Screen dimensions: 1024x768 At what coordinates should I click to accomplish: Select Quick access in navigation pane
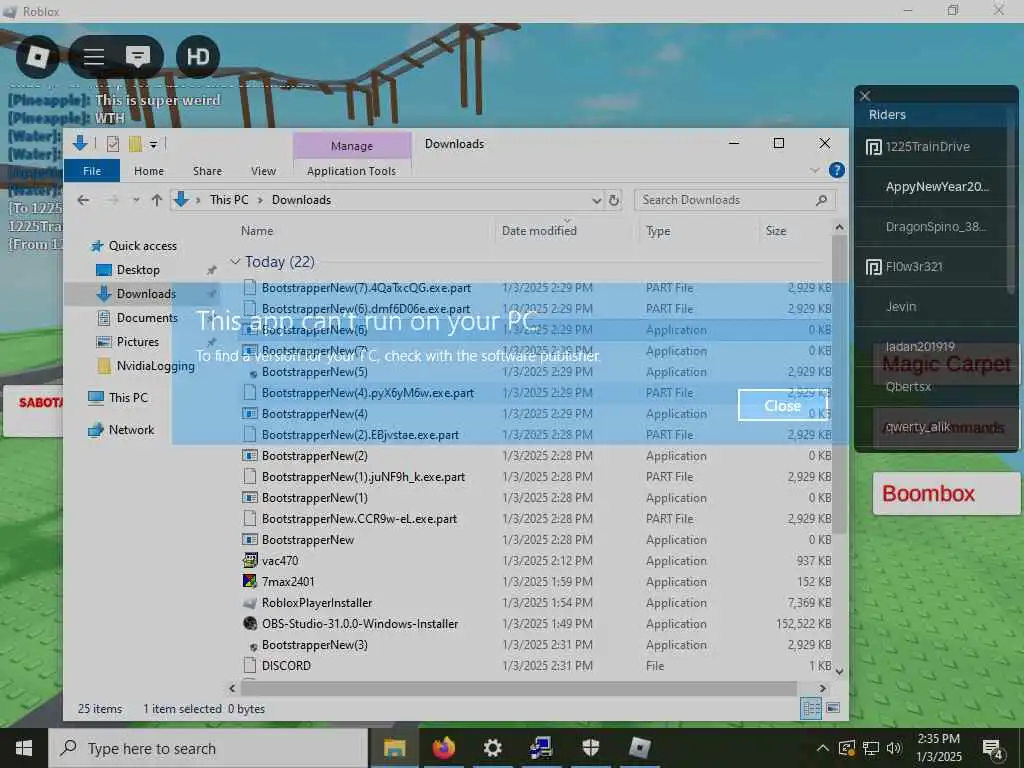(142, 246)
